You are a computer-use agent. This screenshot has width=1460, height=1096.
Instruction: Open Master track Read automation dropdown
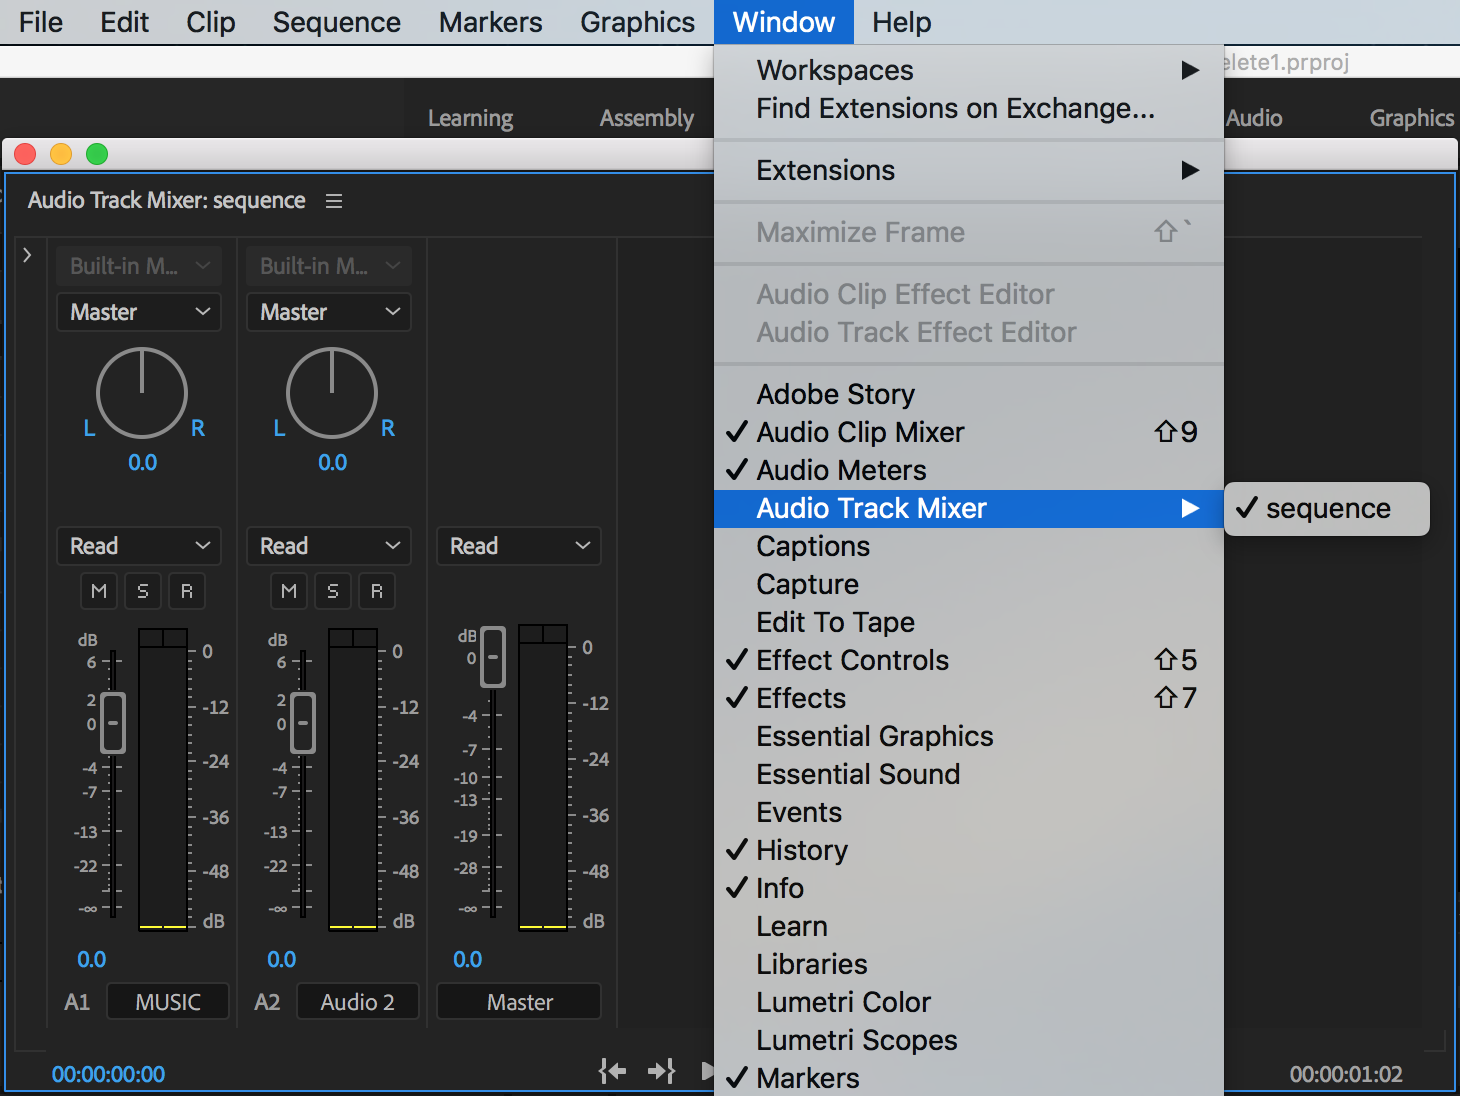pyautogui.click(x=519, y=546)
